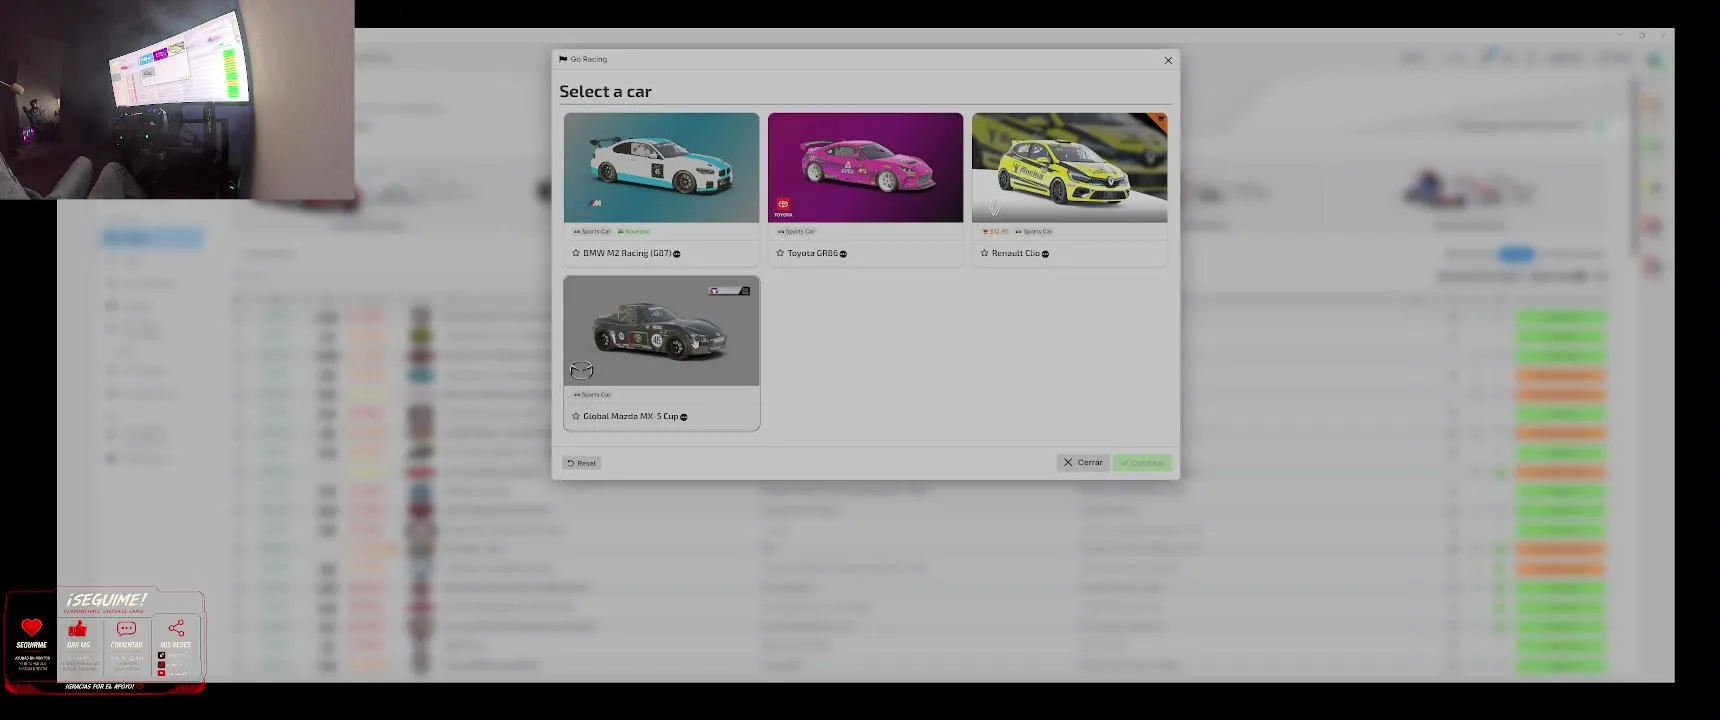
Task: Pick the yellow Renault Clio car image
Action: click(x=1069, y=167)
